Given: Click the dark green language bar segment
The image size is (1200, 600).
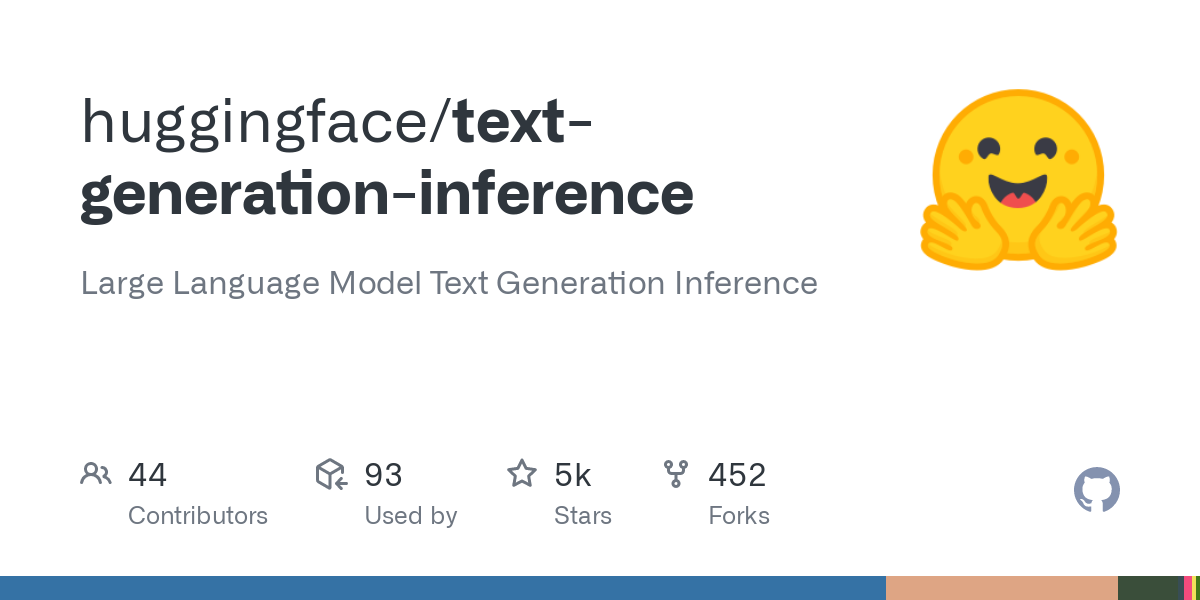Looking at the screenshot, I should click(1150, 588).
